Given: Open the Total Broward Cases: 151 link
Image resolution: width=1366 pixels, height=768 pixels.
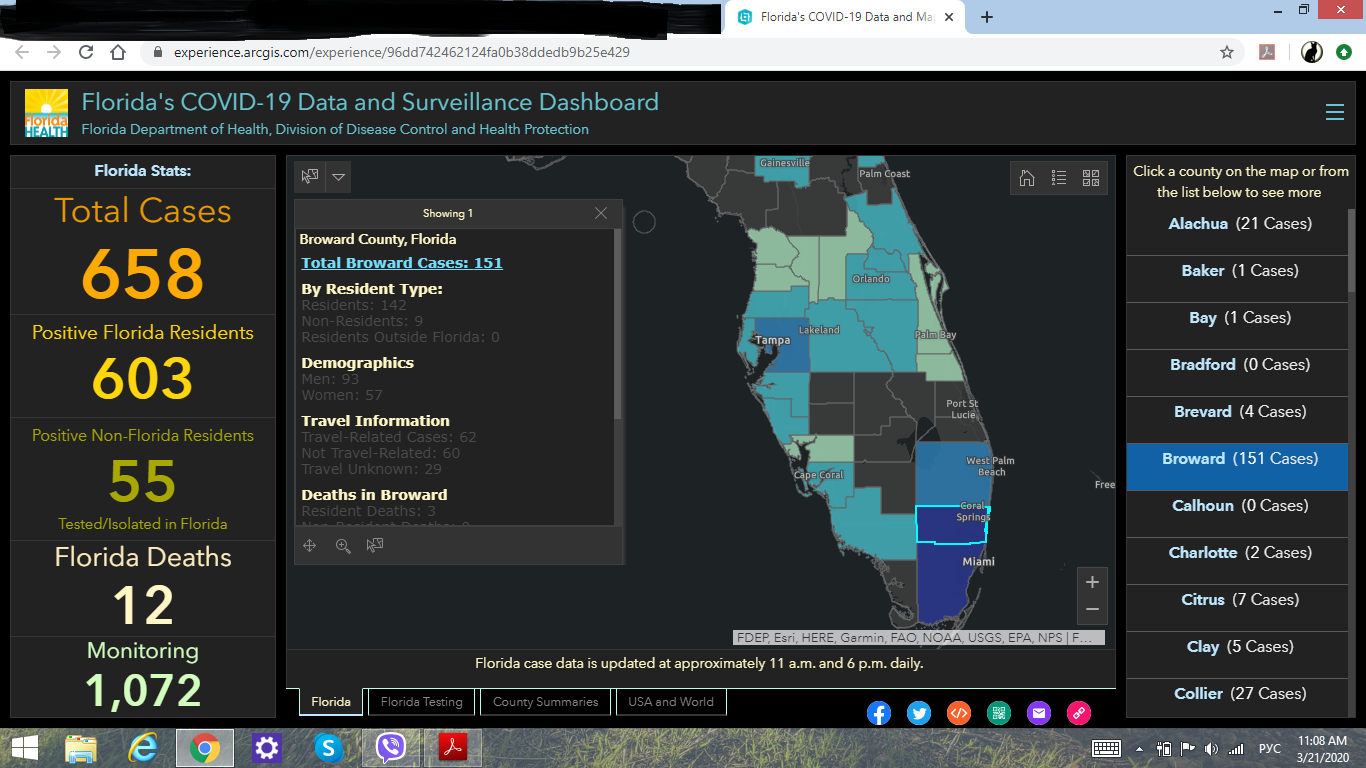Looking at the screenshot, I should [x=402, y=263].
